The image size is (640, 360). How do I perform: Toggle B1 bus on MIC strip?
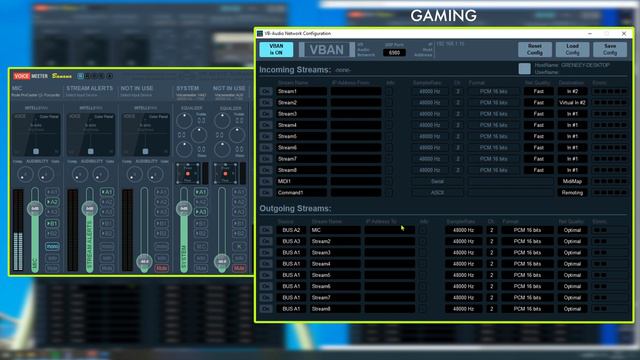pyautogui.click(x=52, y=224)
